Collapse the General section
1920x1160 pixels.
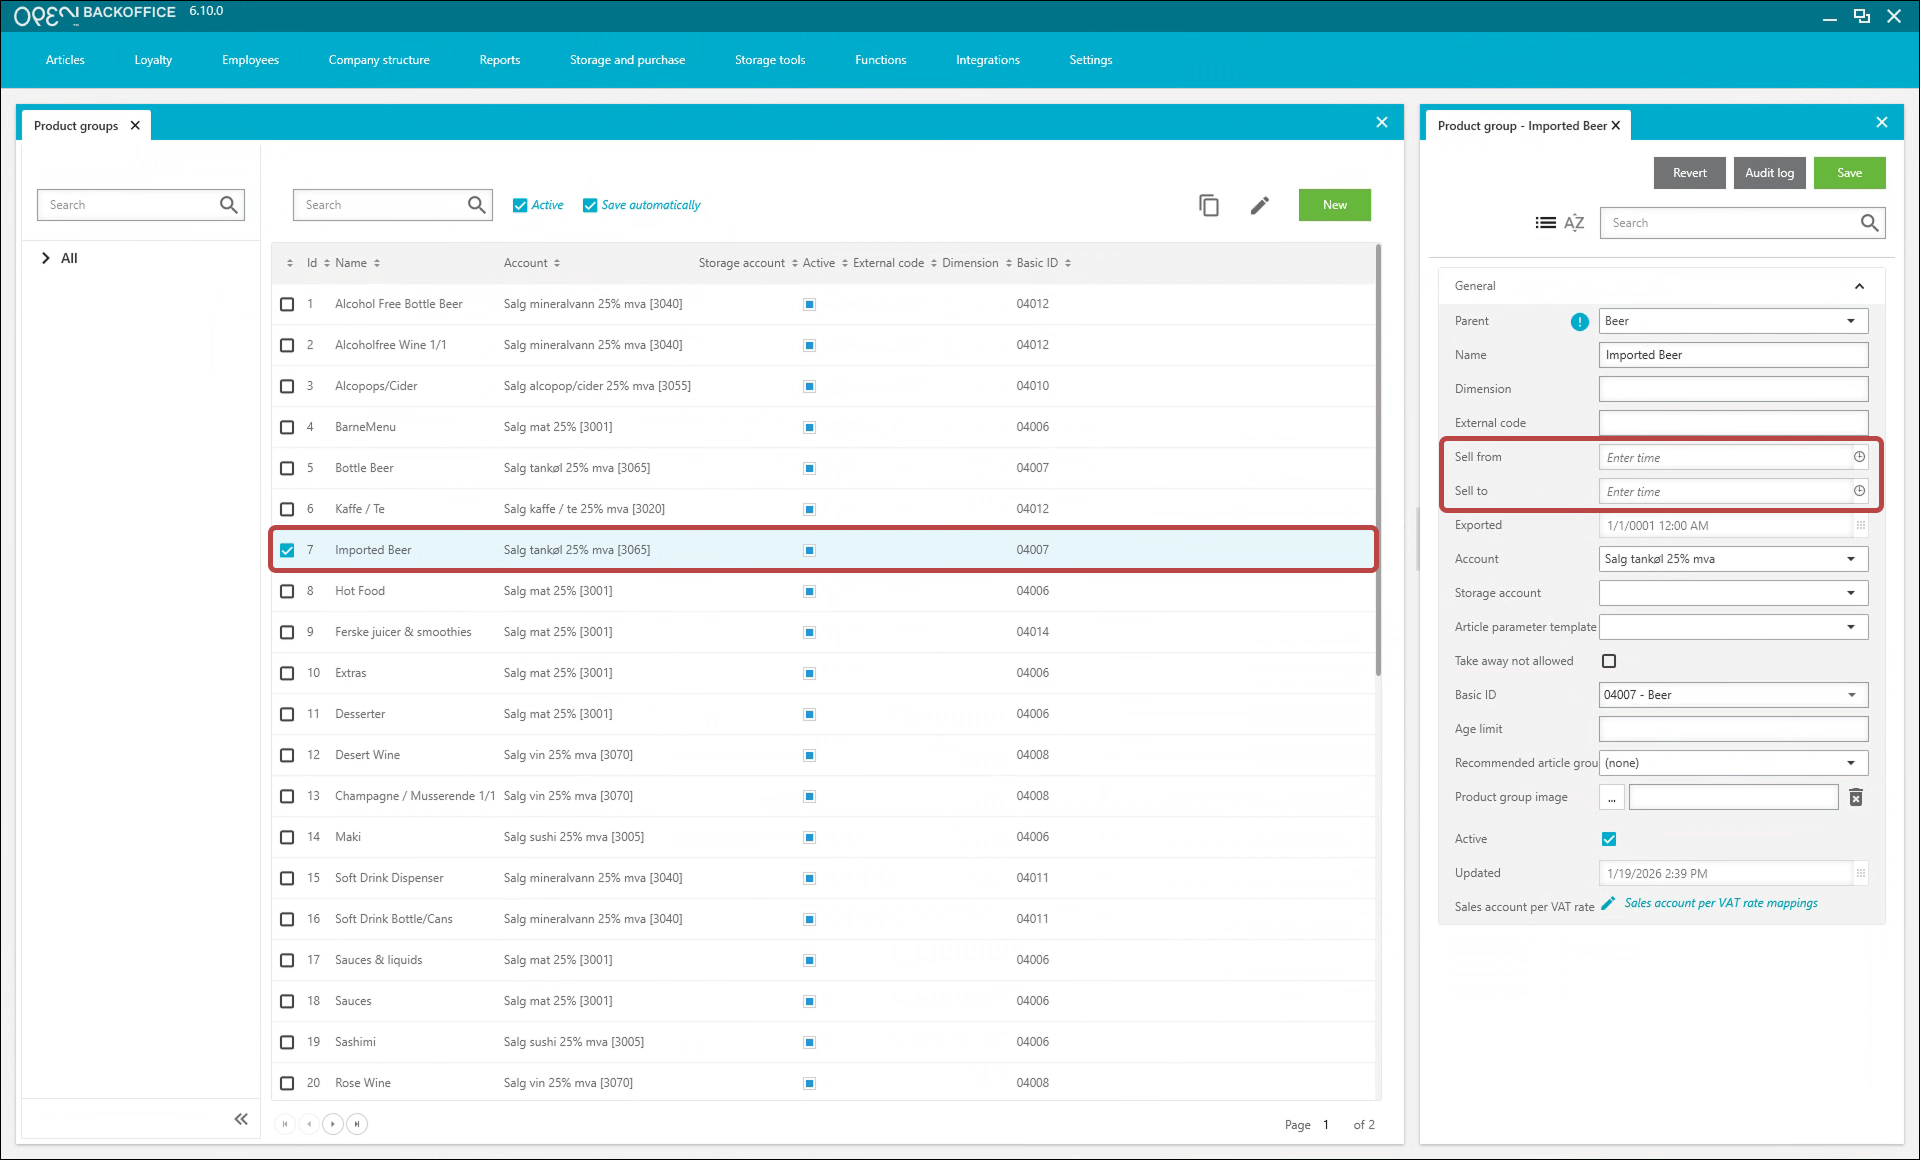pos(1859,286)
